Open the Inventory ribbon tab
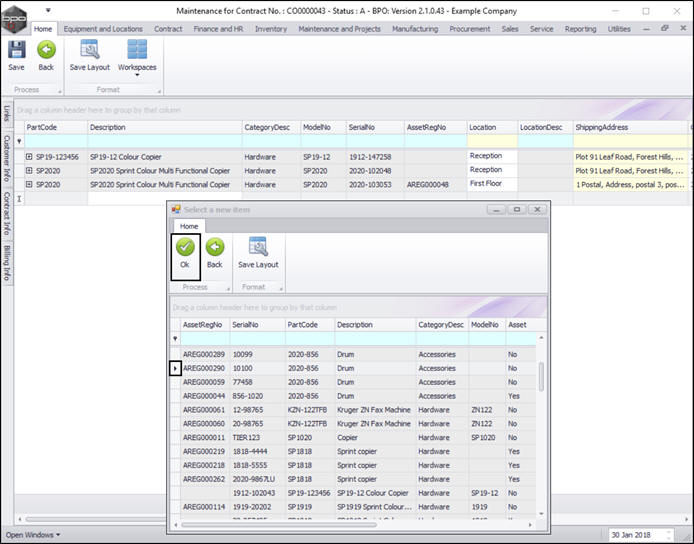This screenshot has width=694, height=544. click(x=270, y=29)
